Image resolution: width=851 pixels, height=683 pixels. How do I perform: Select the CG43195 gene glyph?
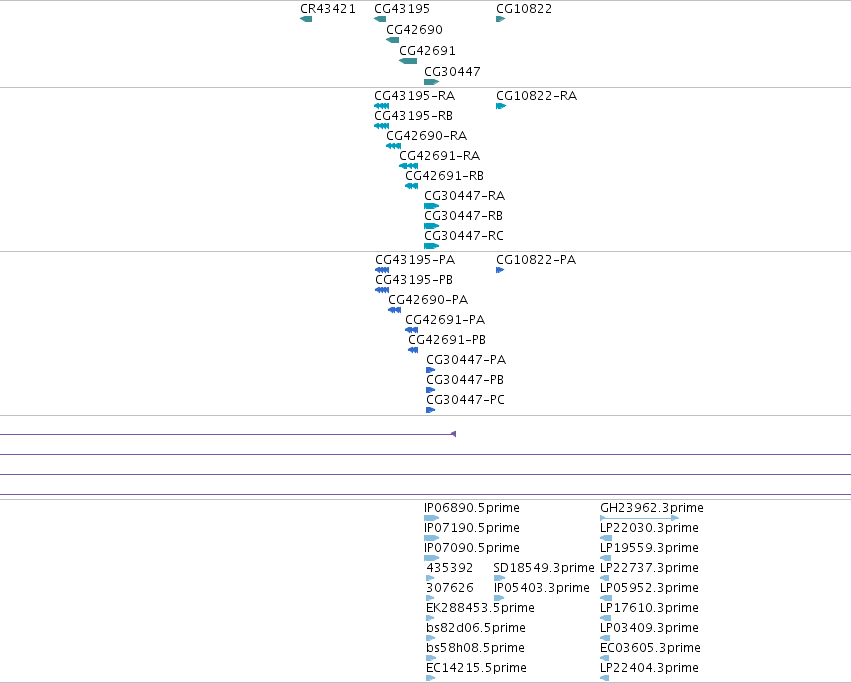(380, 19)
